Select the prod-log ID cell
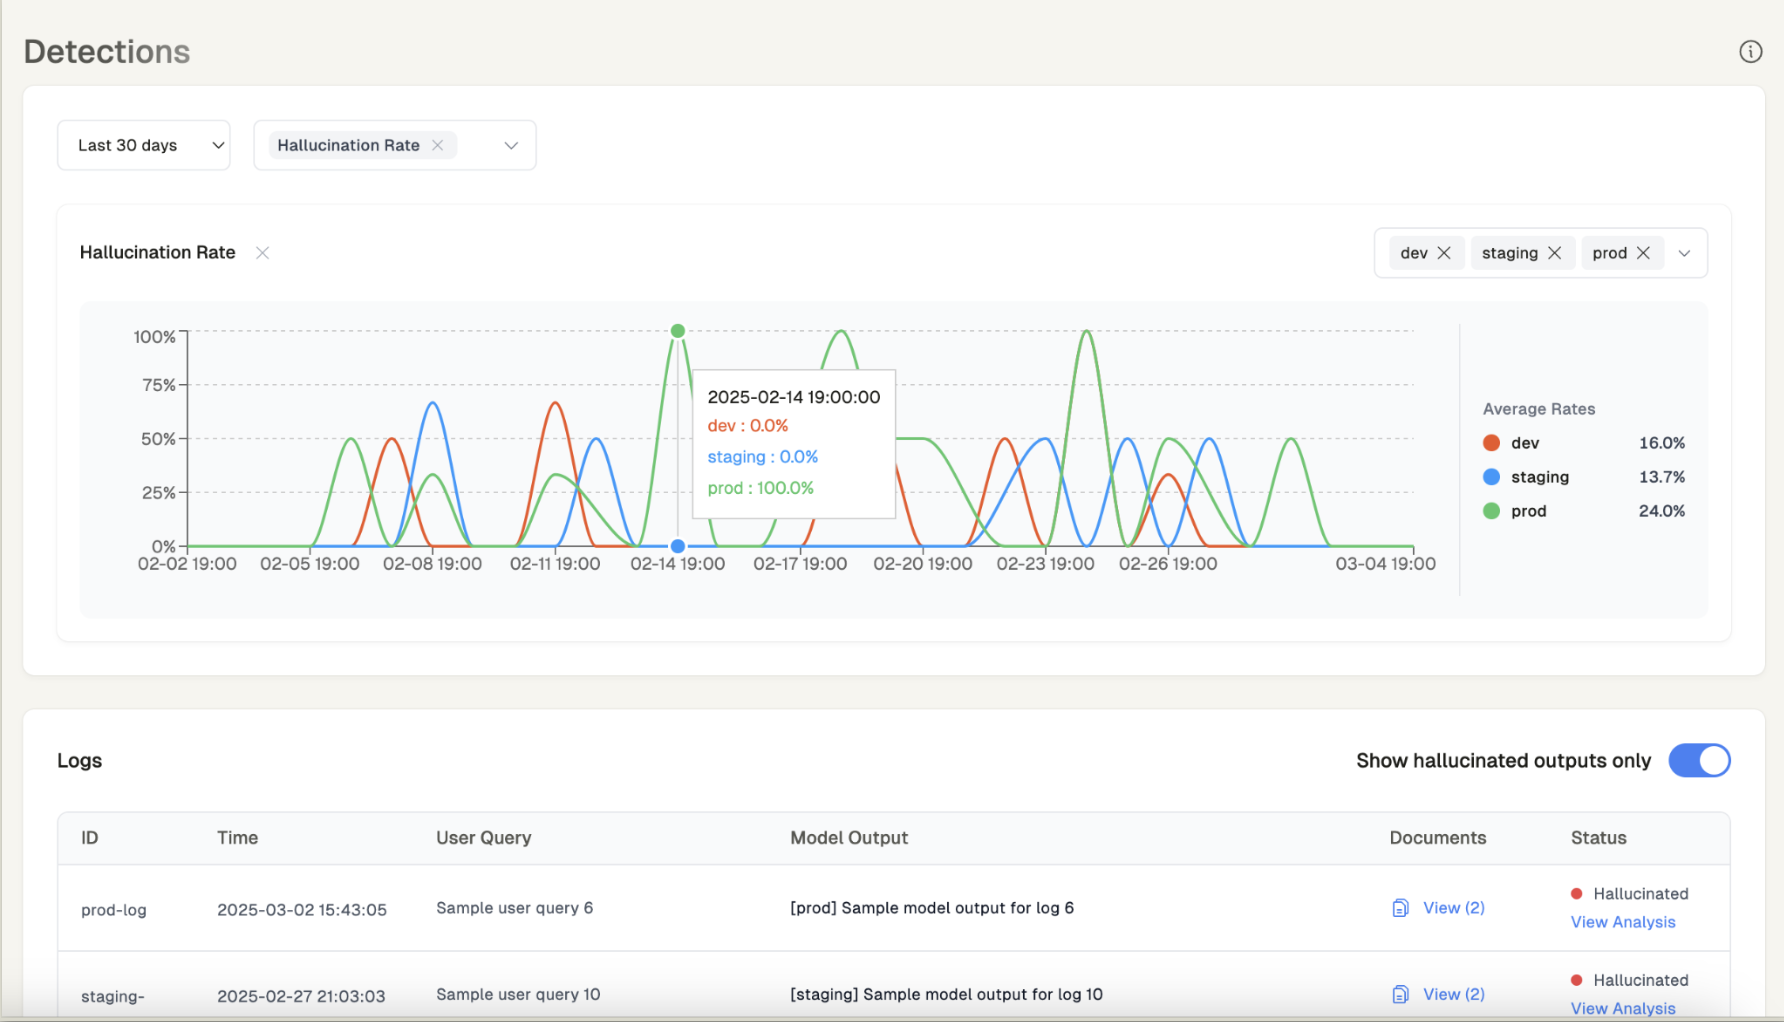 click(114, 910)
